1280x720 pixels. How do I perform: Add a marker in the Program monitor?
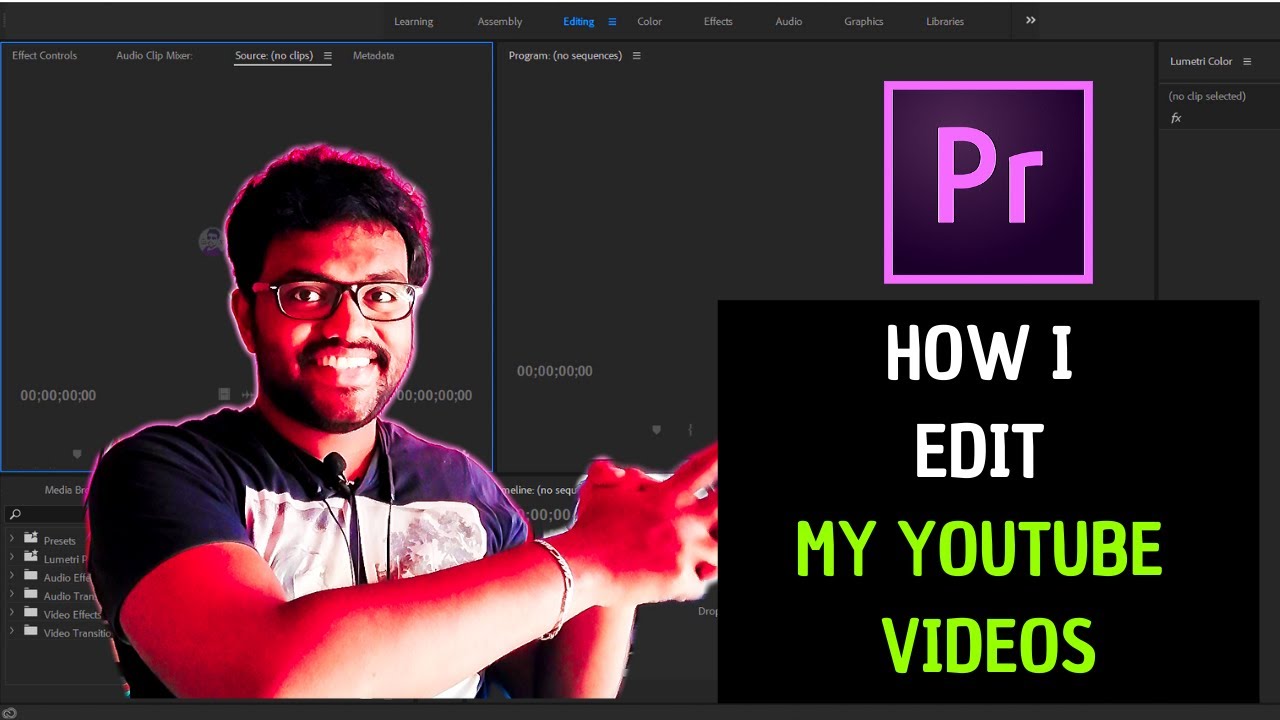click(656, 430)
